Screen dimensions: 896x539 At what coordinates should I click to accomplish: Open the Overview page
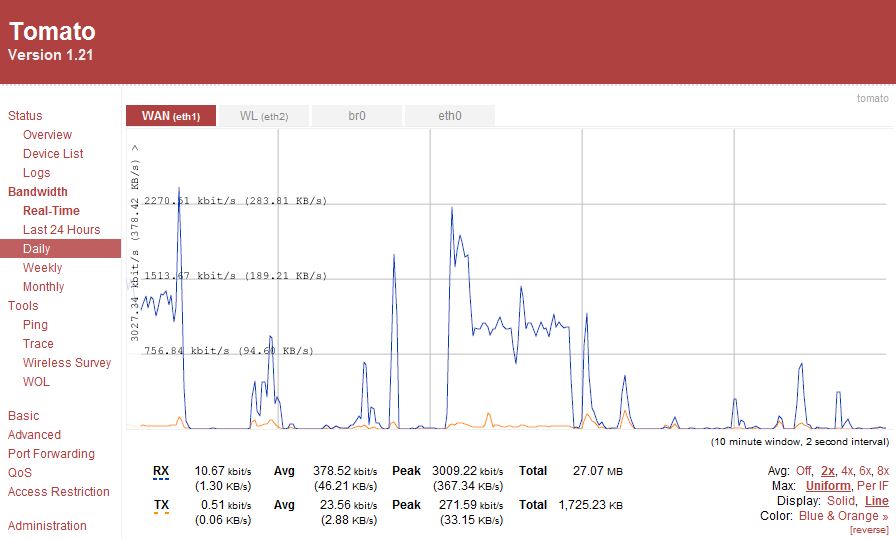click(47, 135)
